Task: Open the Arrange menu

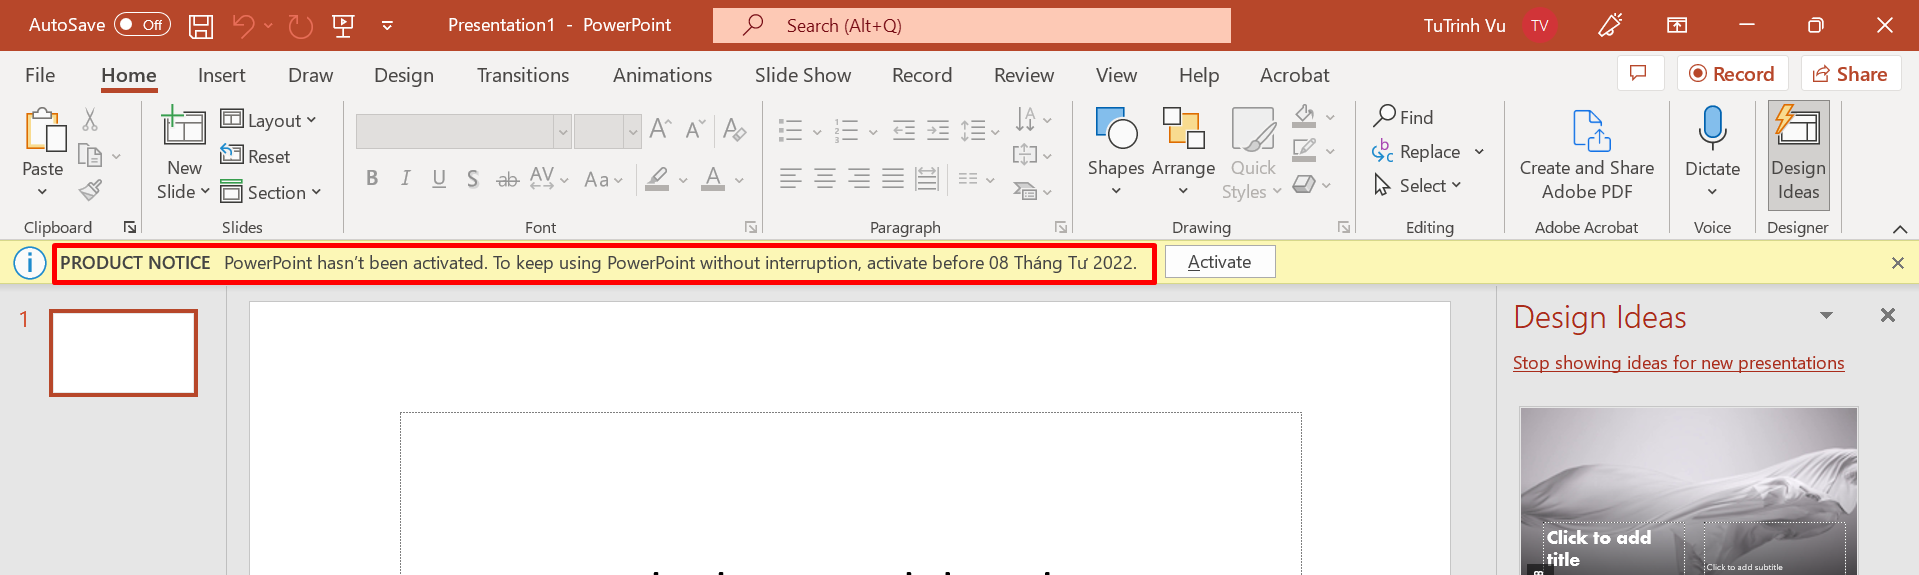Action: (x=1183, y=150)
